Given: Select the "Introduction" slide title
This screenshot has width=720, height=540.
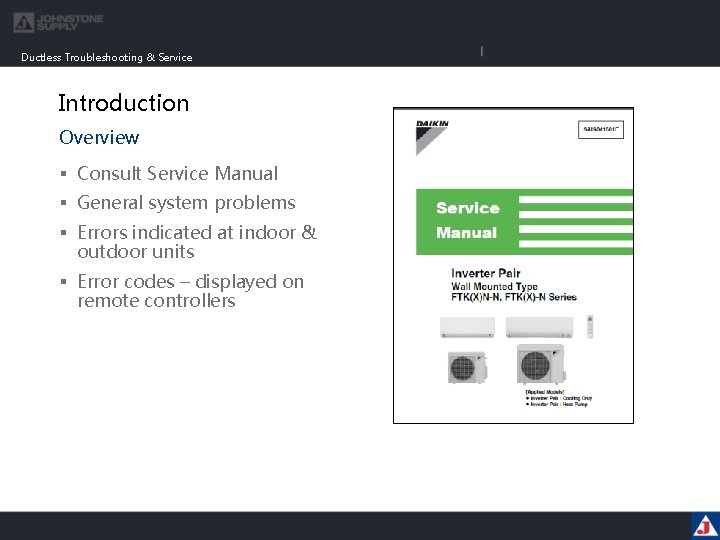Looking at the screenshot, I should pyautogui.click(x=124, y=103).
